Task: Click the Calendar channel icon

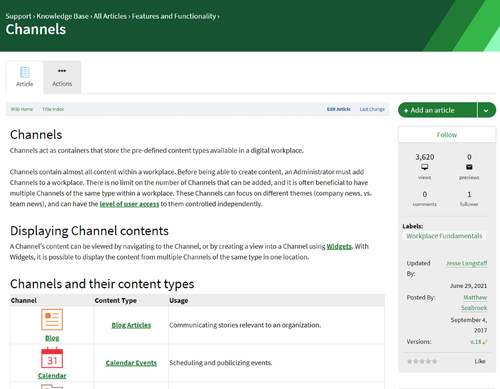Action: click(x=52, y=358)
